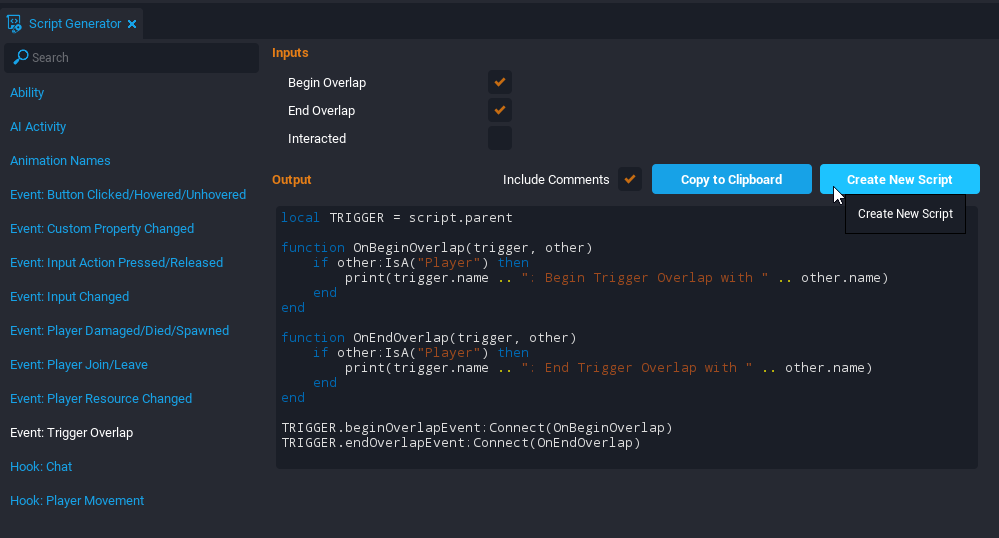Click the search magnifier icon
The width and height of the screenshot is (999, 538).
[x=20, y=58]
